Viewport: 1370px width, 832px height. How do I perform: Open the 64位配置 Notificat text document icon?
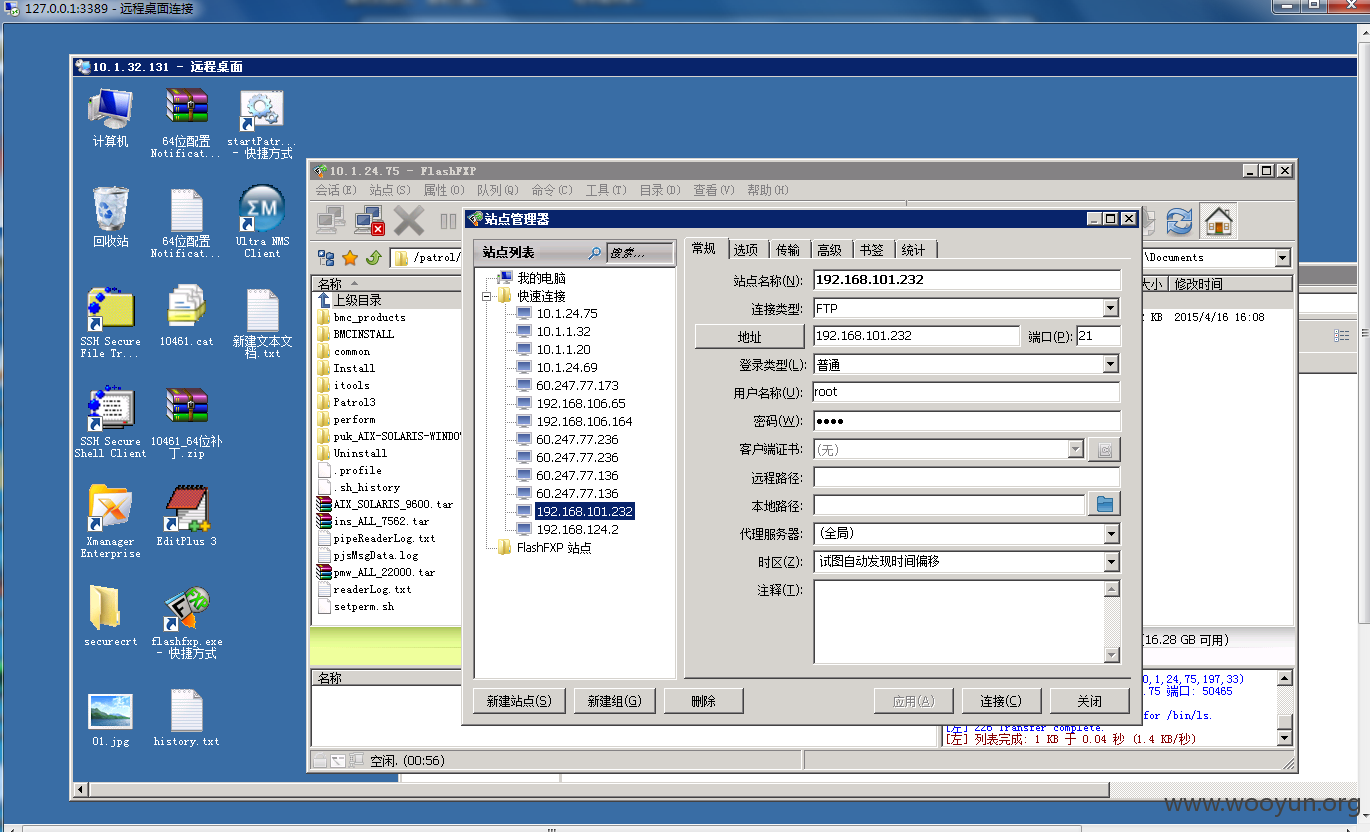coord(186,223)
